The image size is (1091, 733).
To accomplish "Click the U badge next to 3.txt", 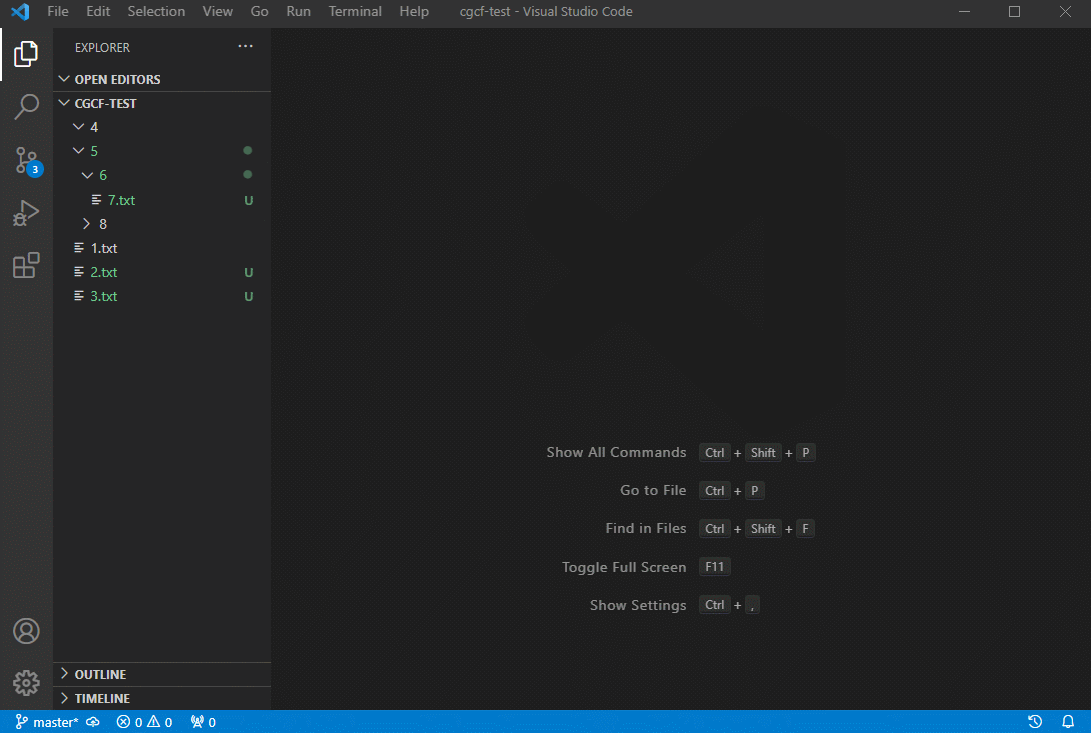I will coord(248,297).
